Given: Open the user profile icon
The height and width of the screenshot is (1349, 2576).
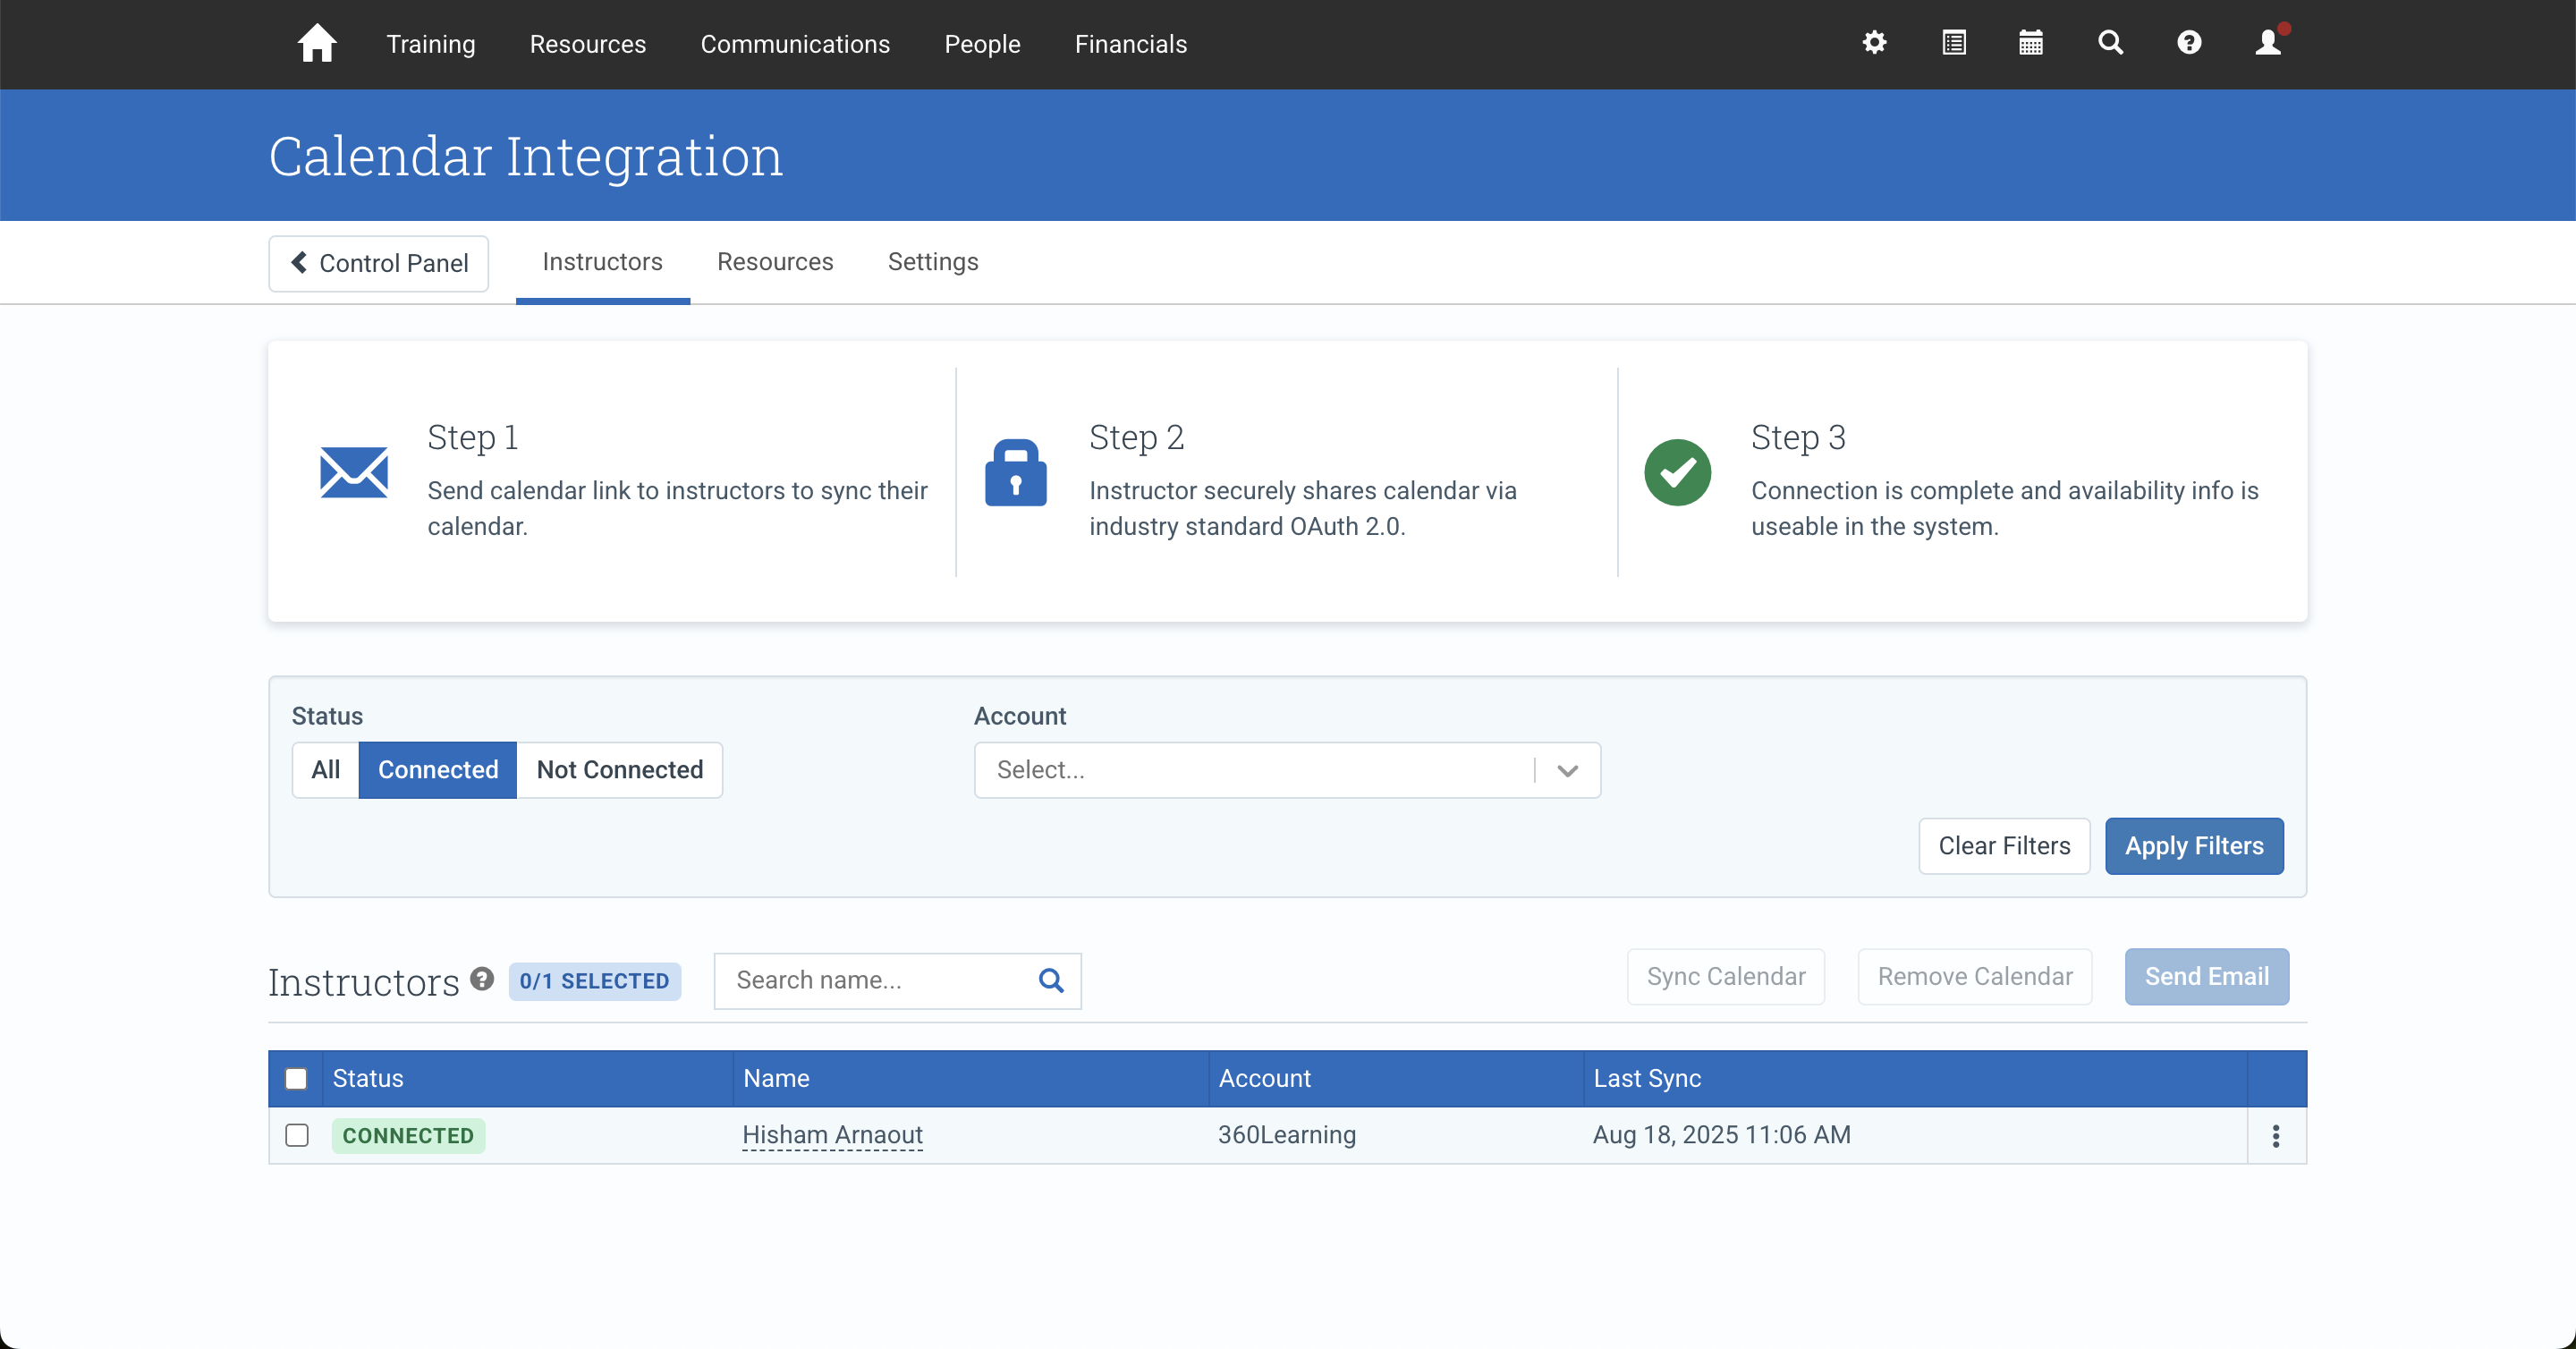Looking at the screenshot, I should pyautogui.click(x=2268, y=43).
